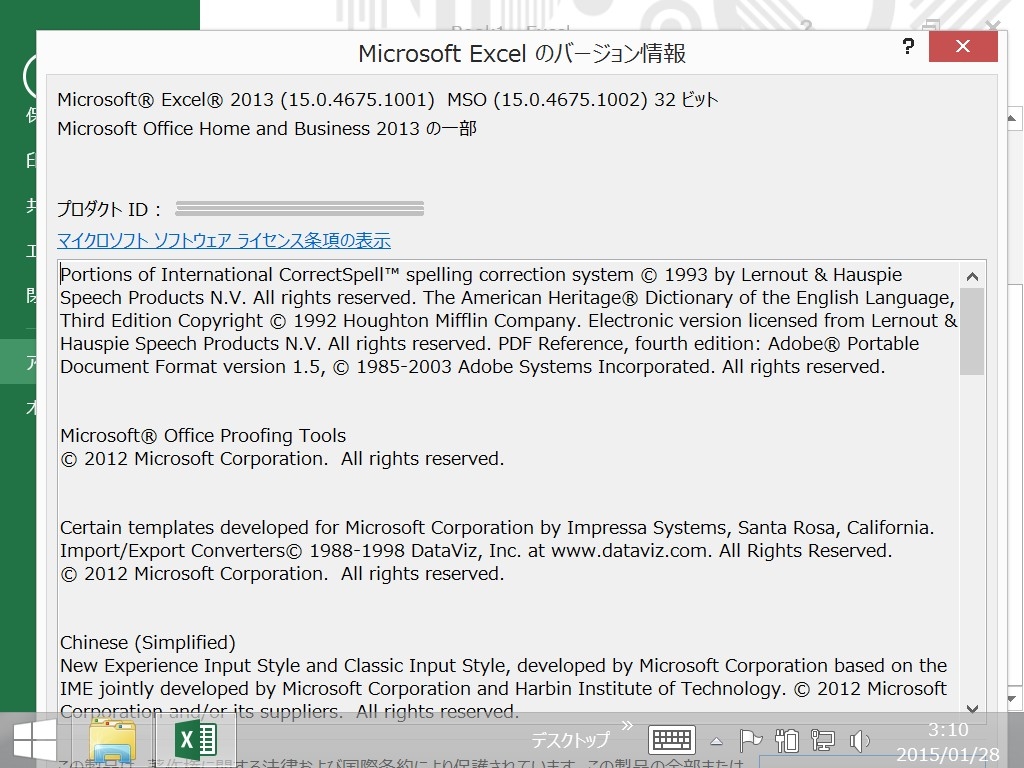
Task: Open the Windows Start button
Action: pyautogui.click(x=34, y=741)
